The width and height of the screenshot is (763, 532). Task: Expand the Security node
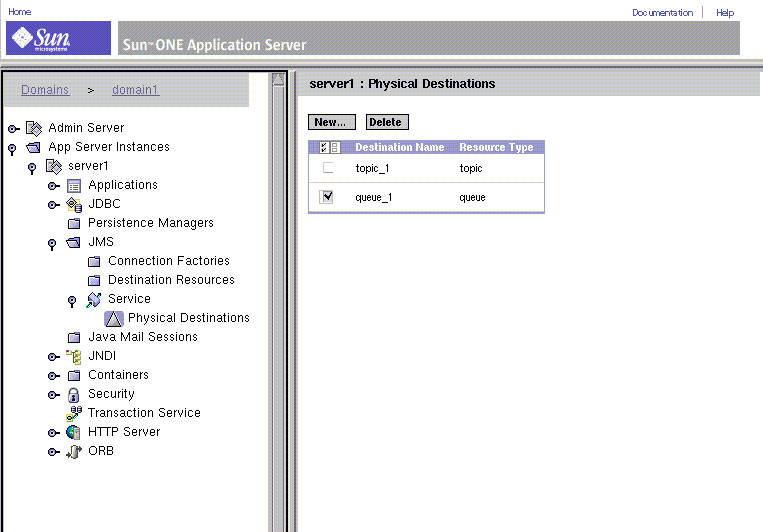click(54, 395)
